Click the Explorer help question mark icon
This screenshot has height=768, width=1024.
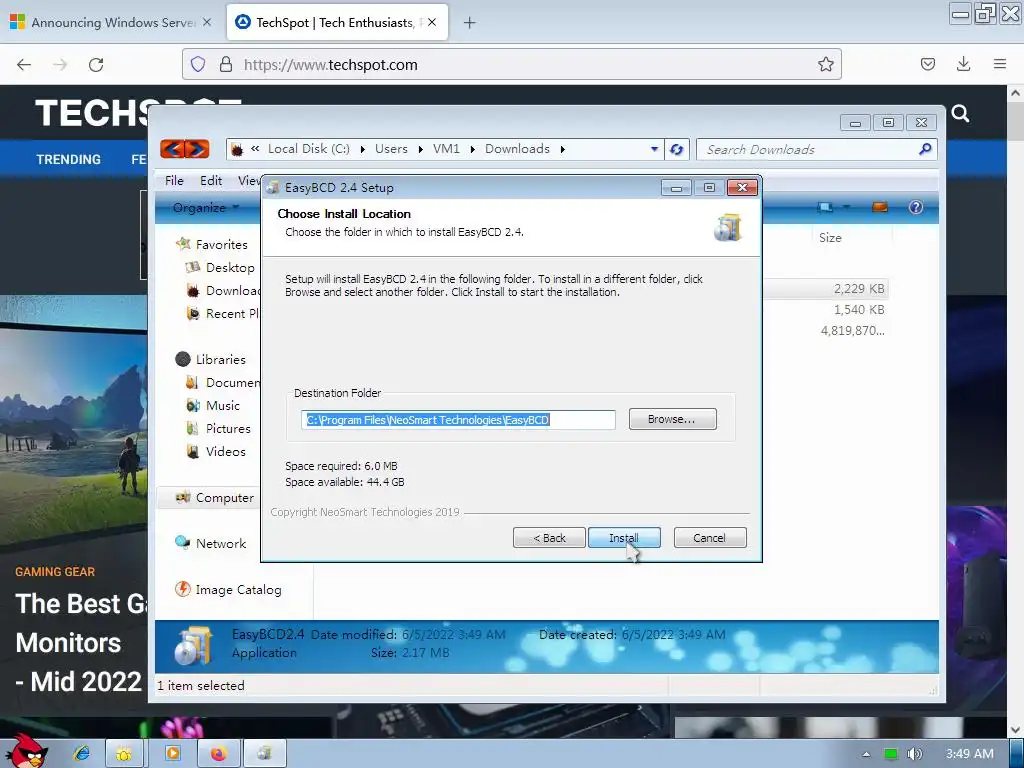coord(916,207)
